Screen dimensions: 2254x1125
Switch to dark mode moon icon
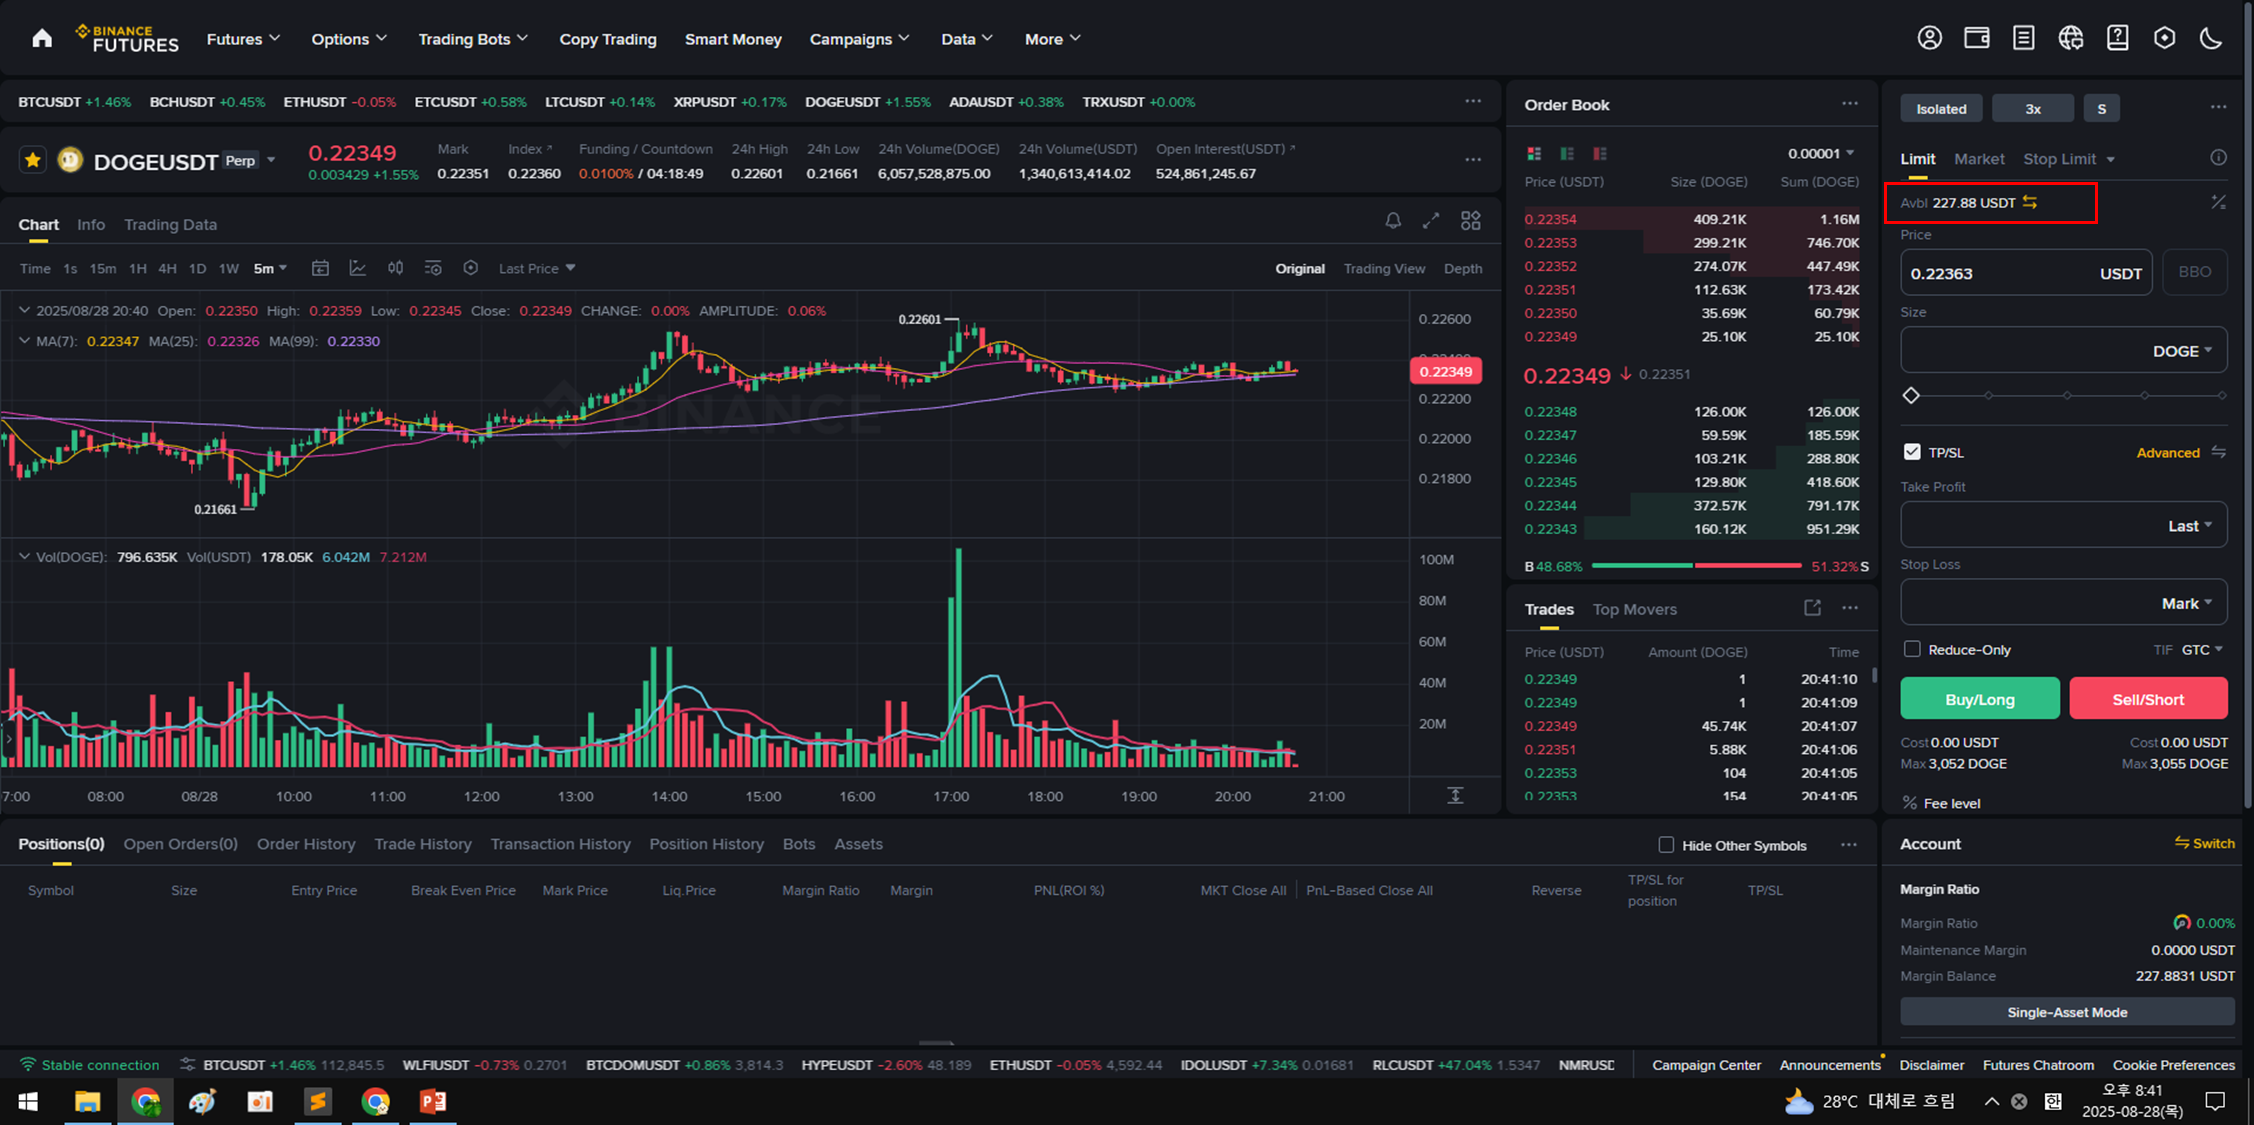[x=2210, y=39]
